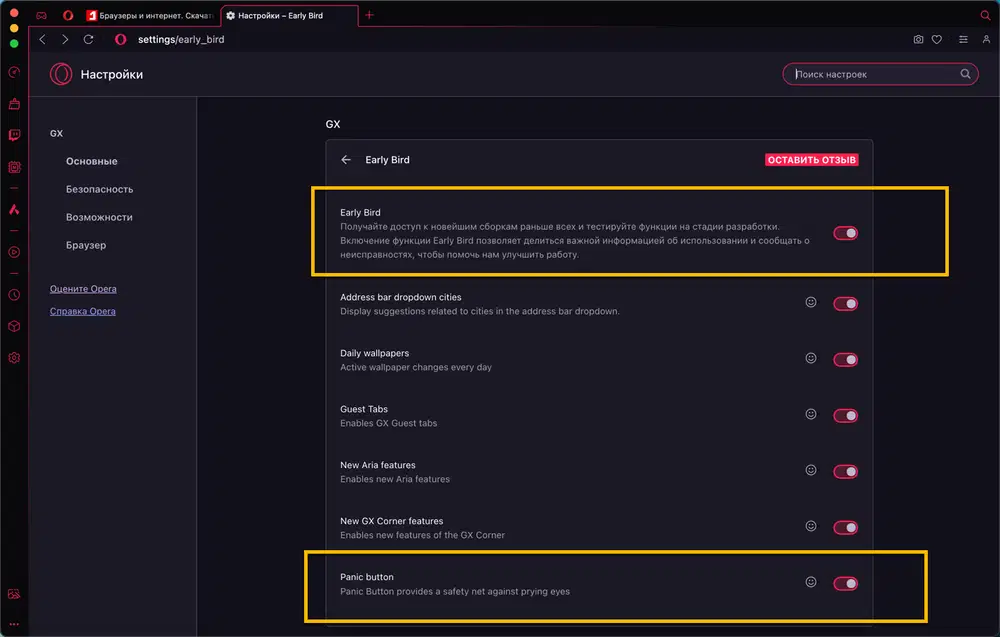Disable the Early Bird toggle
The height and width of the screenshot is (637, 1000).
click(845, 233)
